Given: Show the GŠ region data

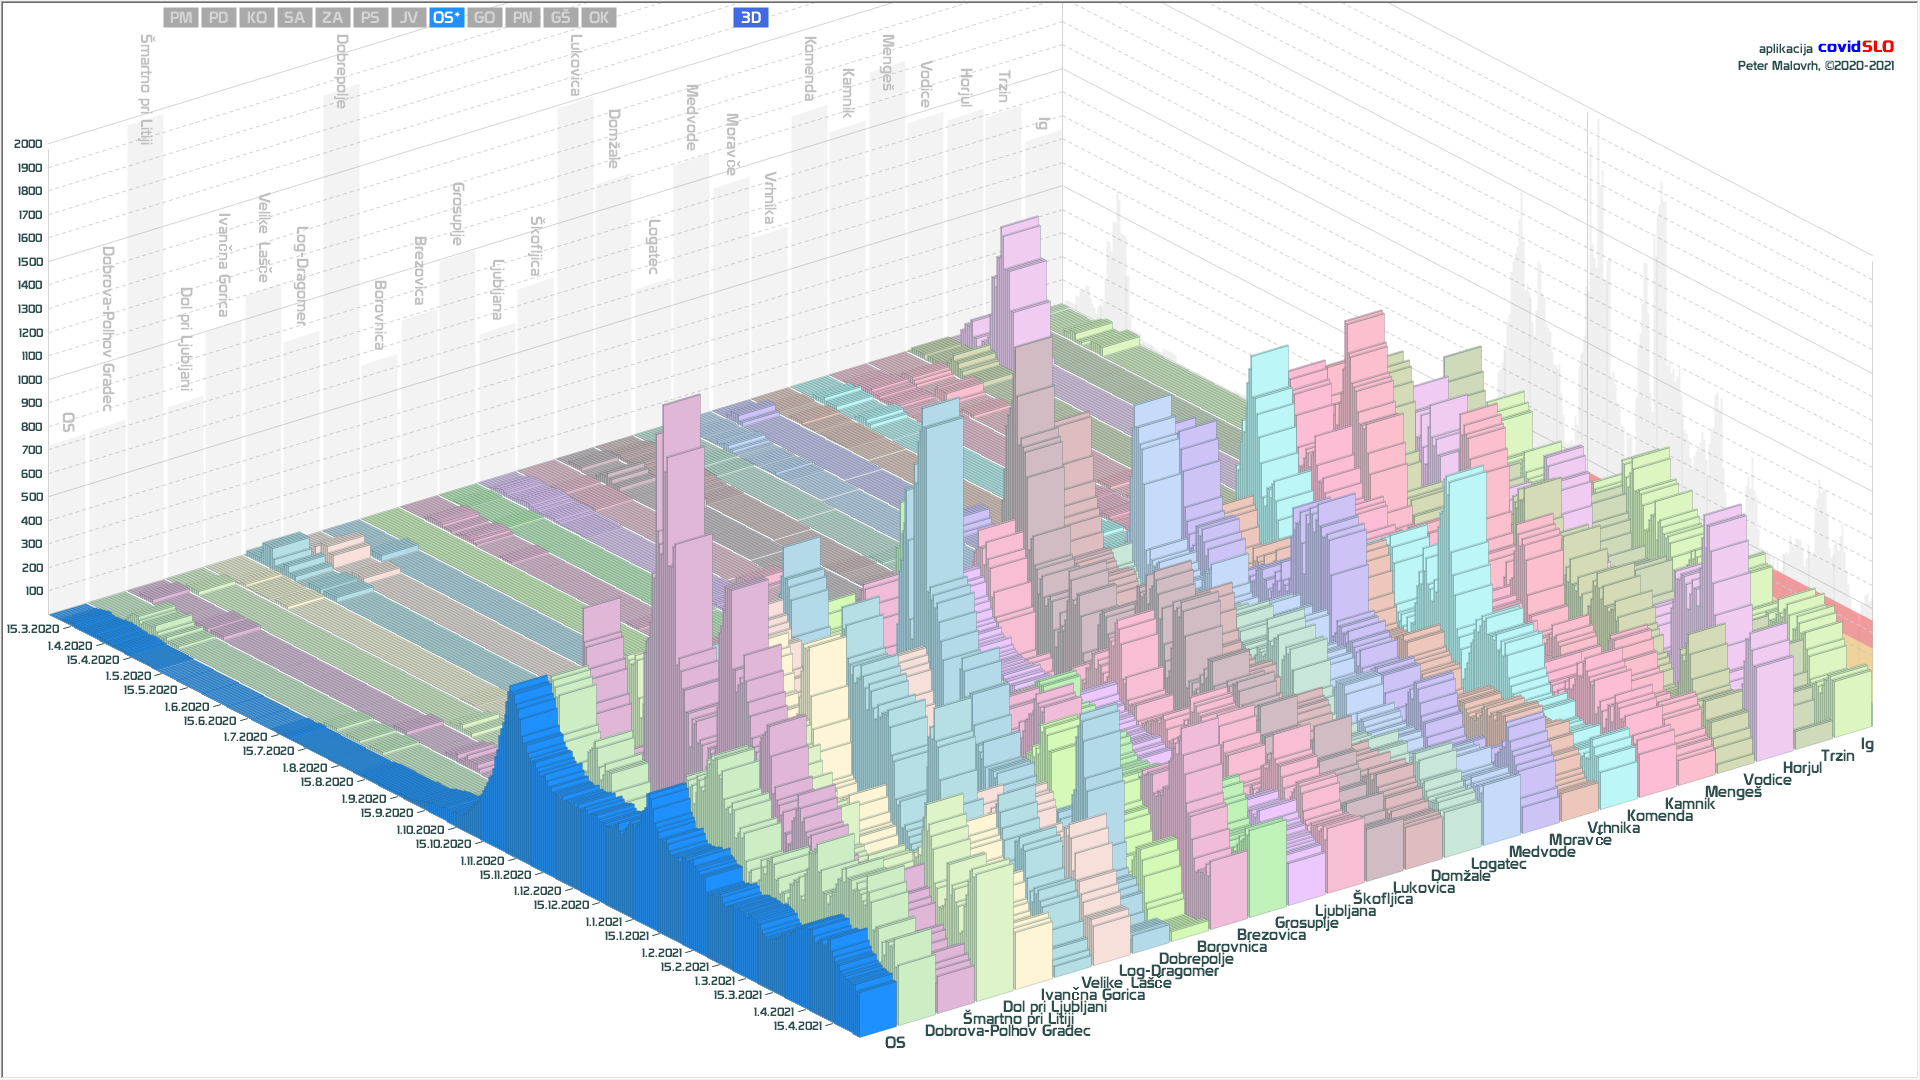Looking at the screenshot, I should [x=561, y=17].
